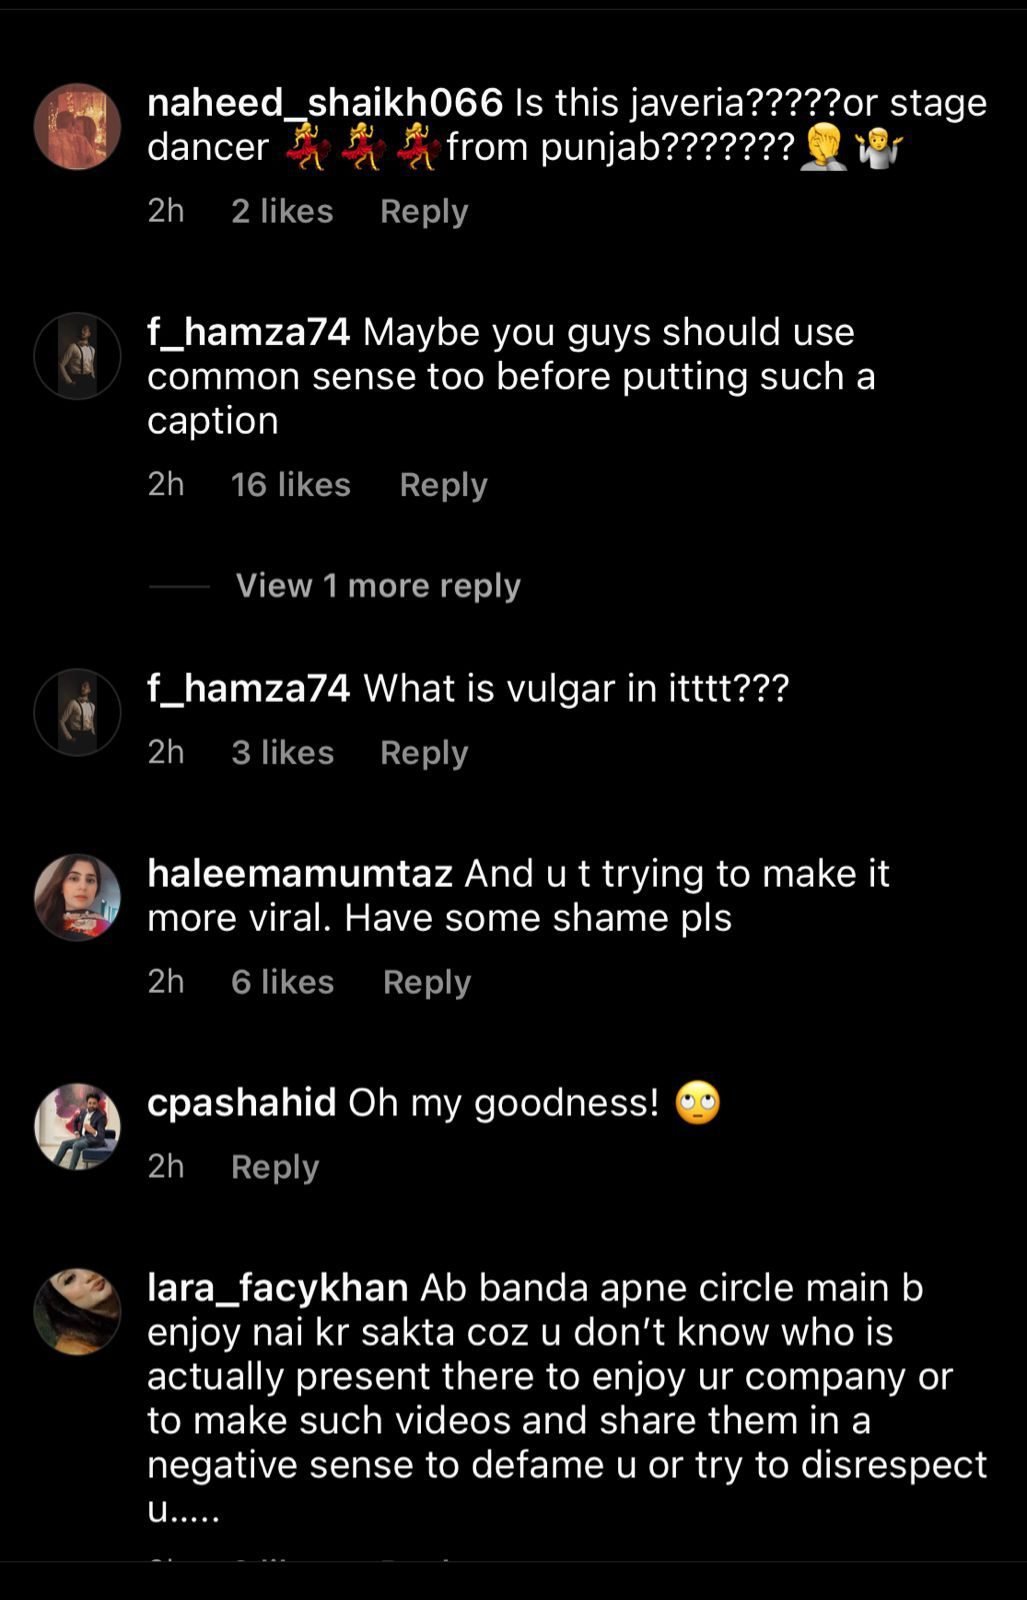Open the 6 likes list
This screenshot has height=1600, width=1027.
[x=282, y=982]
